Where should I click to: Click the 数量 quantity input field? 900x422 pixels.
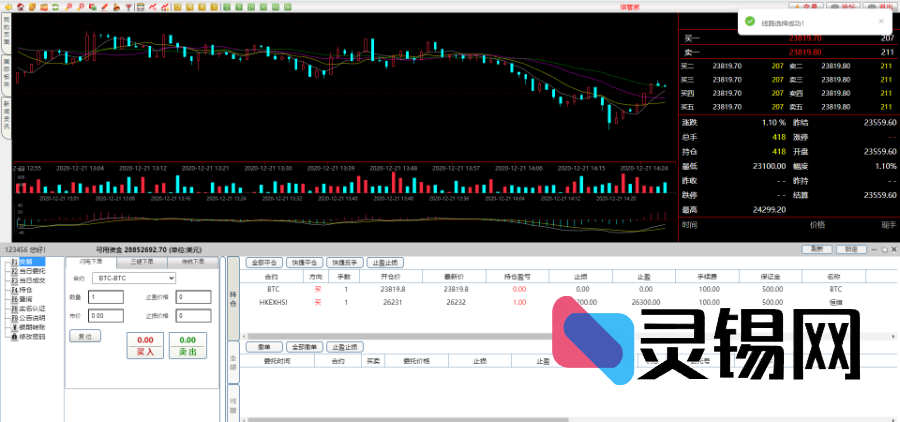(106, 297)
